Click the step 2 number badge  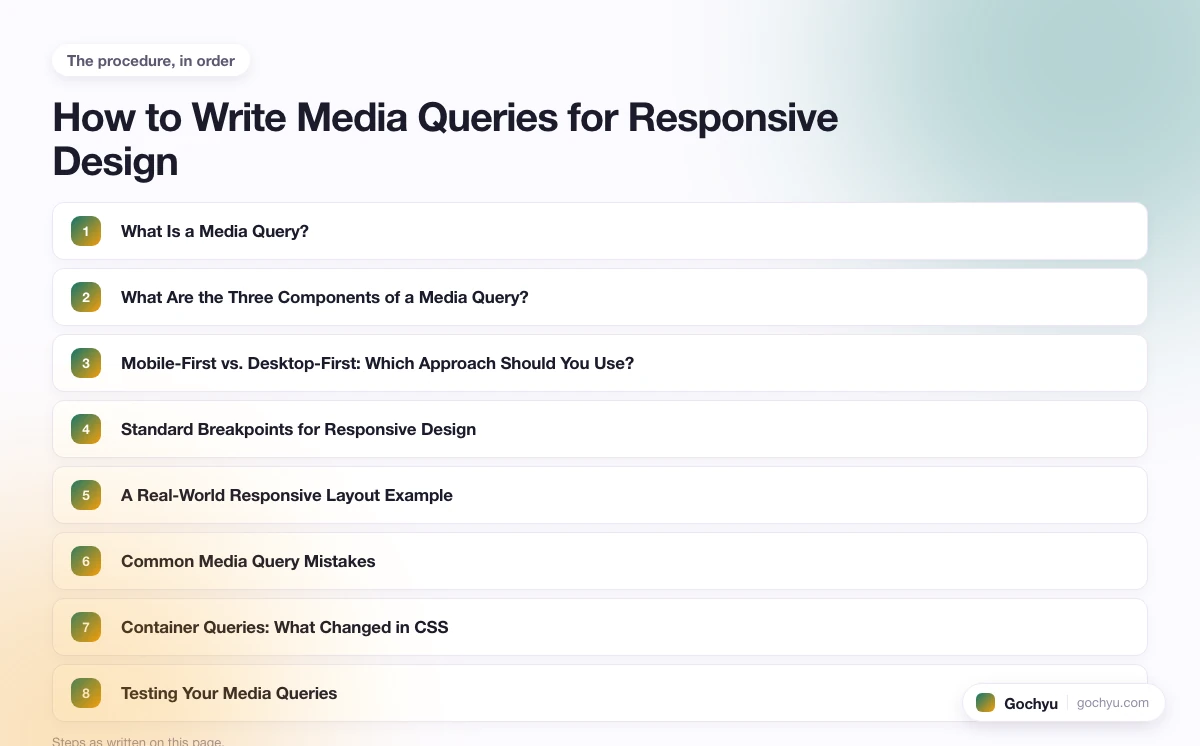coord(86,297)
